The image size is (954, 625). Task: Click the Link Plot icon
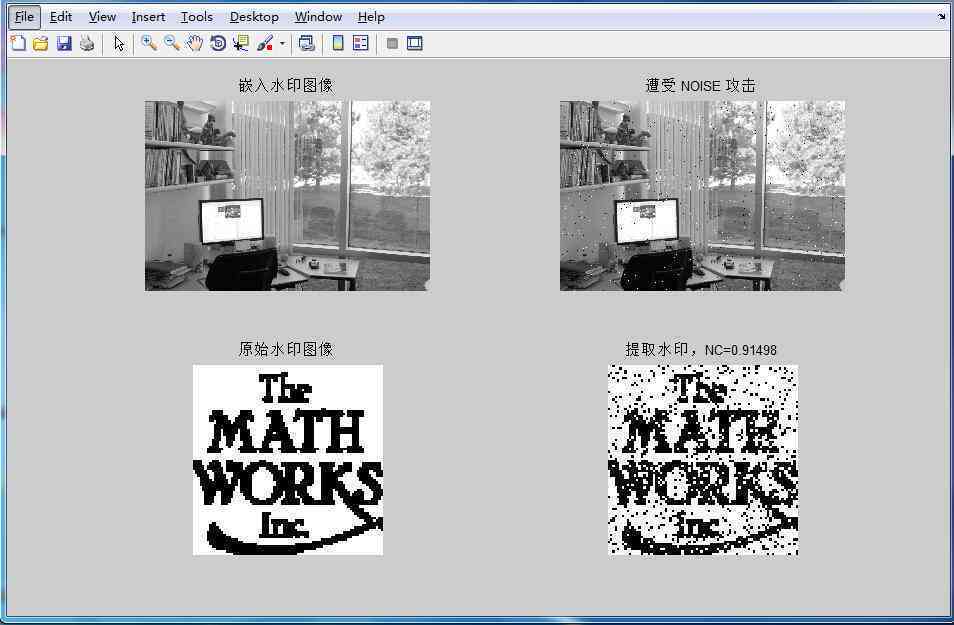pos(307,43)
